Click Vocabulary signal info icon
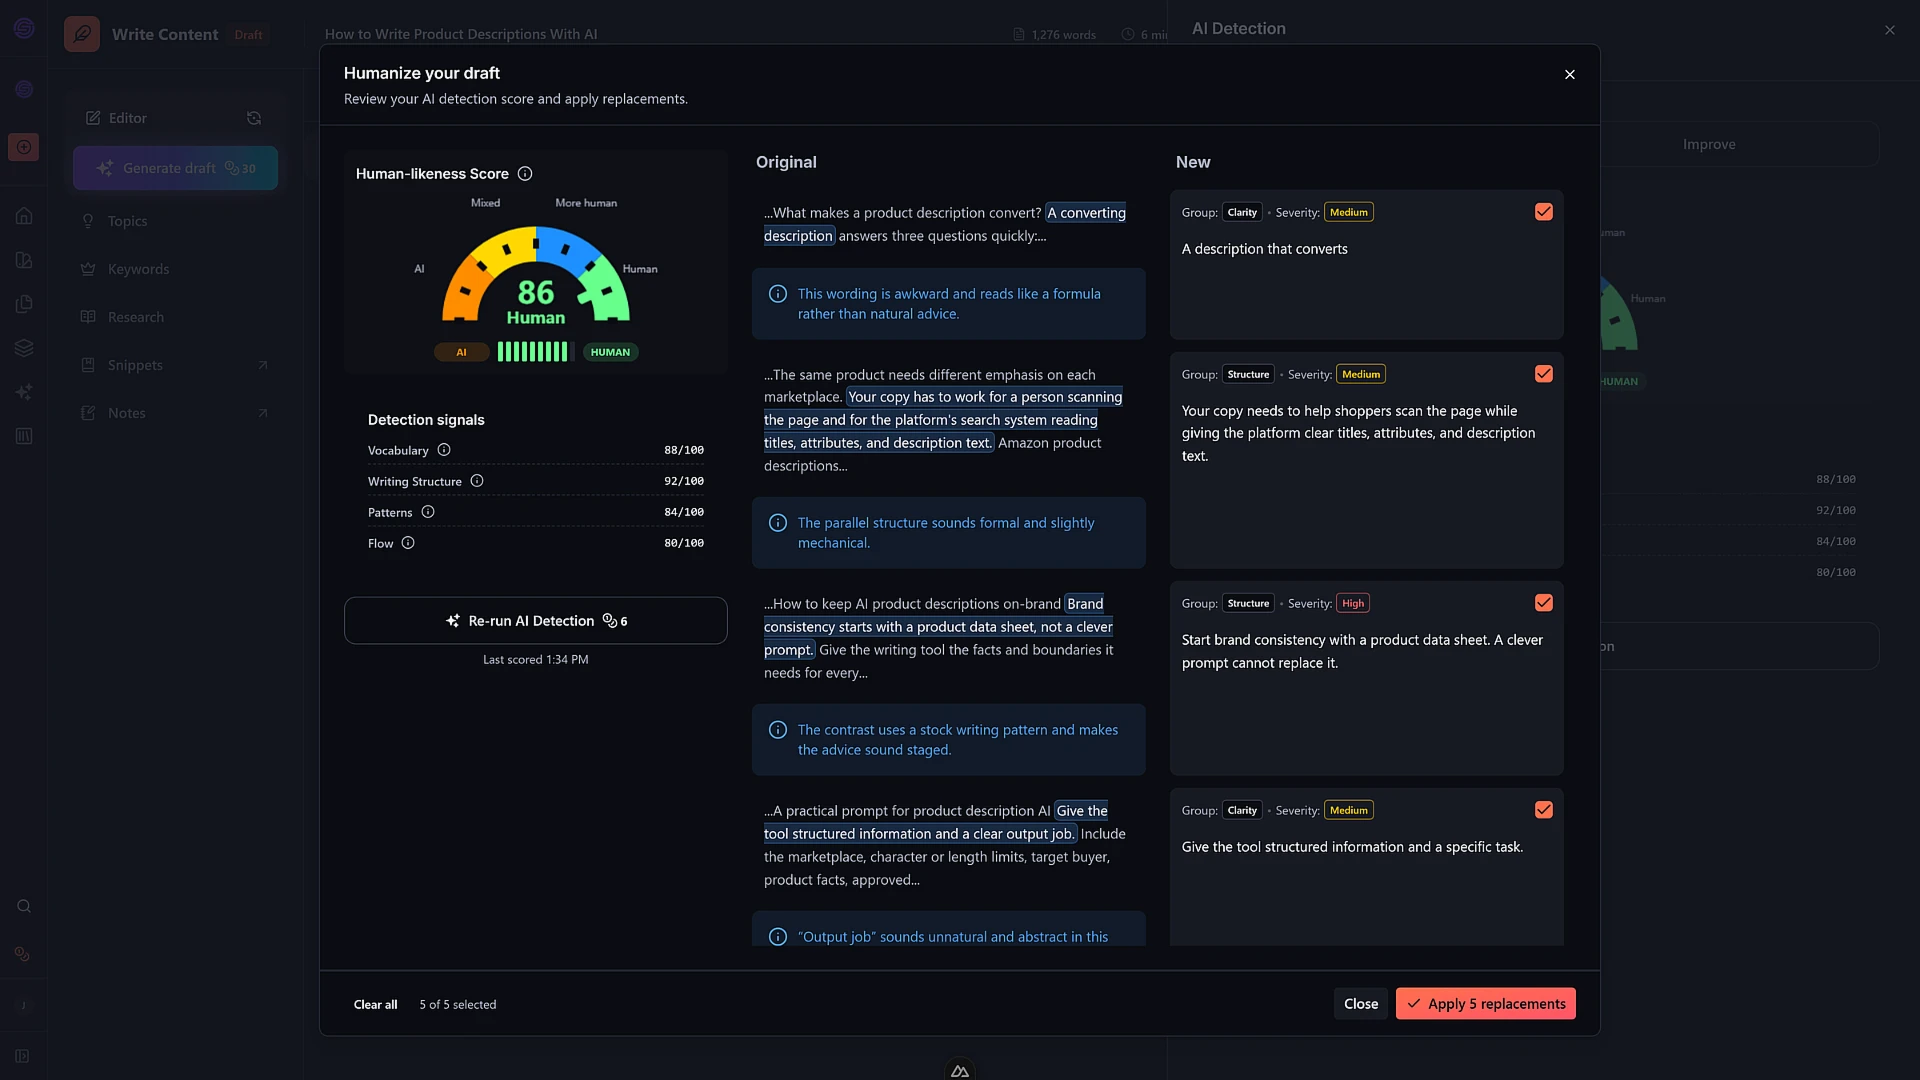 coord(444,450)
